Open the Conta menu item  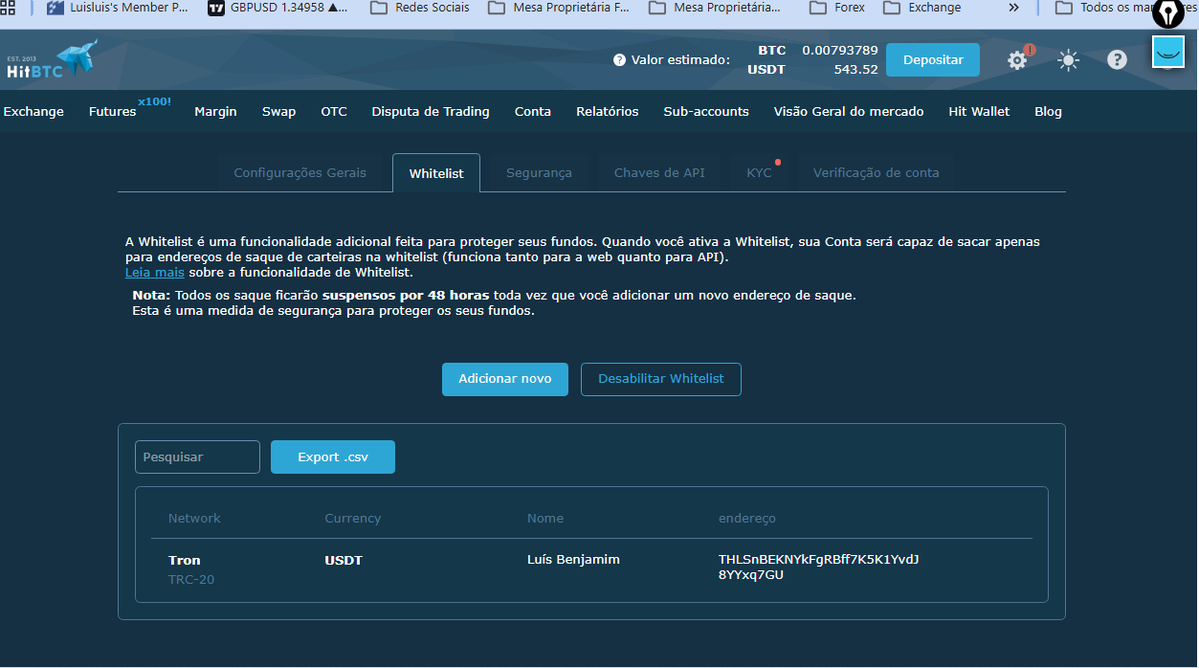click(533, 112)
